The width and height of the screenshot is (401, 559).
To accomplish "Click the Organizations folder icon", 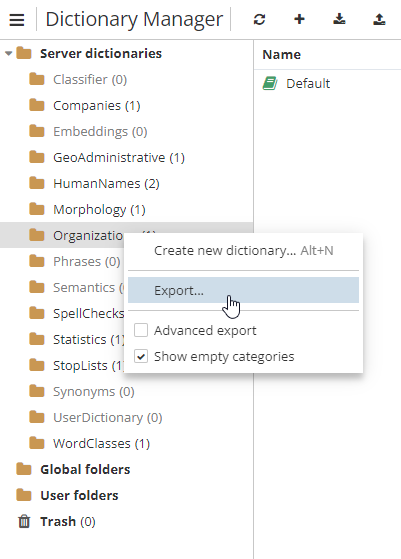I will pyautogui.click(x=37, y=235).
